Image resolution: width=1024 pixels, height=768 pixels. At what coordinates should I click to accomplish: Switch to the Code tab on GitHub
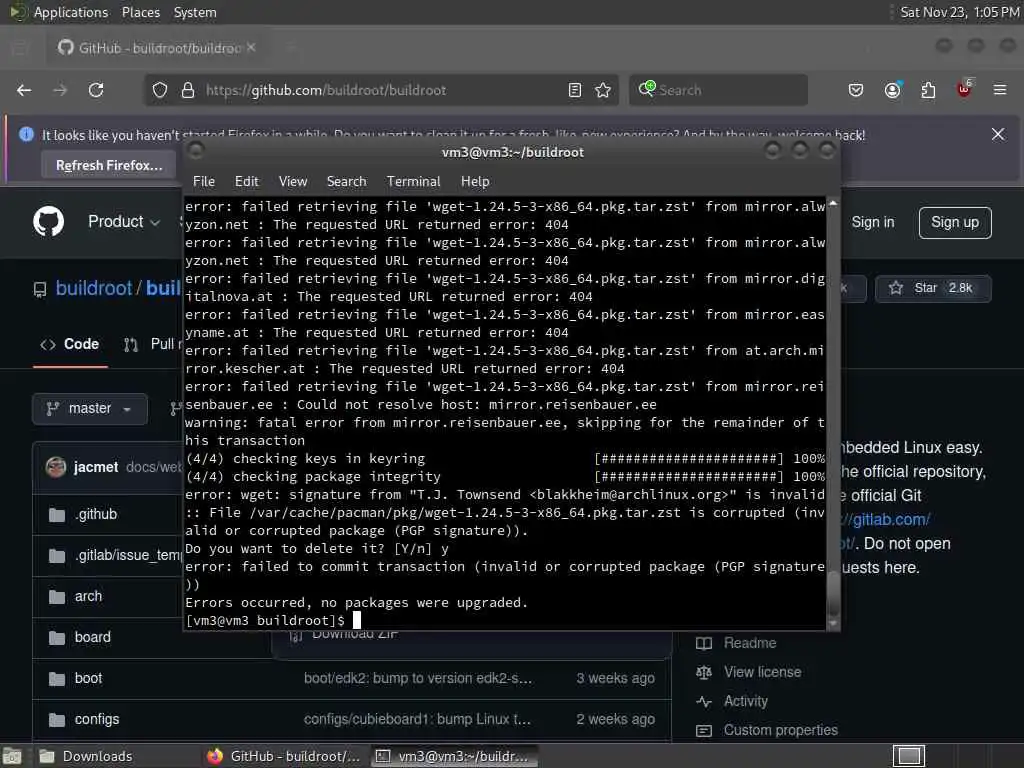pos(70,344)
